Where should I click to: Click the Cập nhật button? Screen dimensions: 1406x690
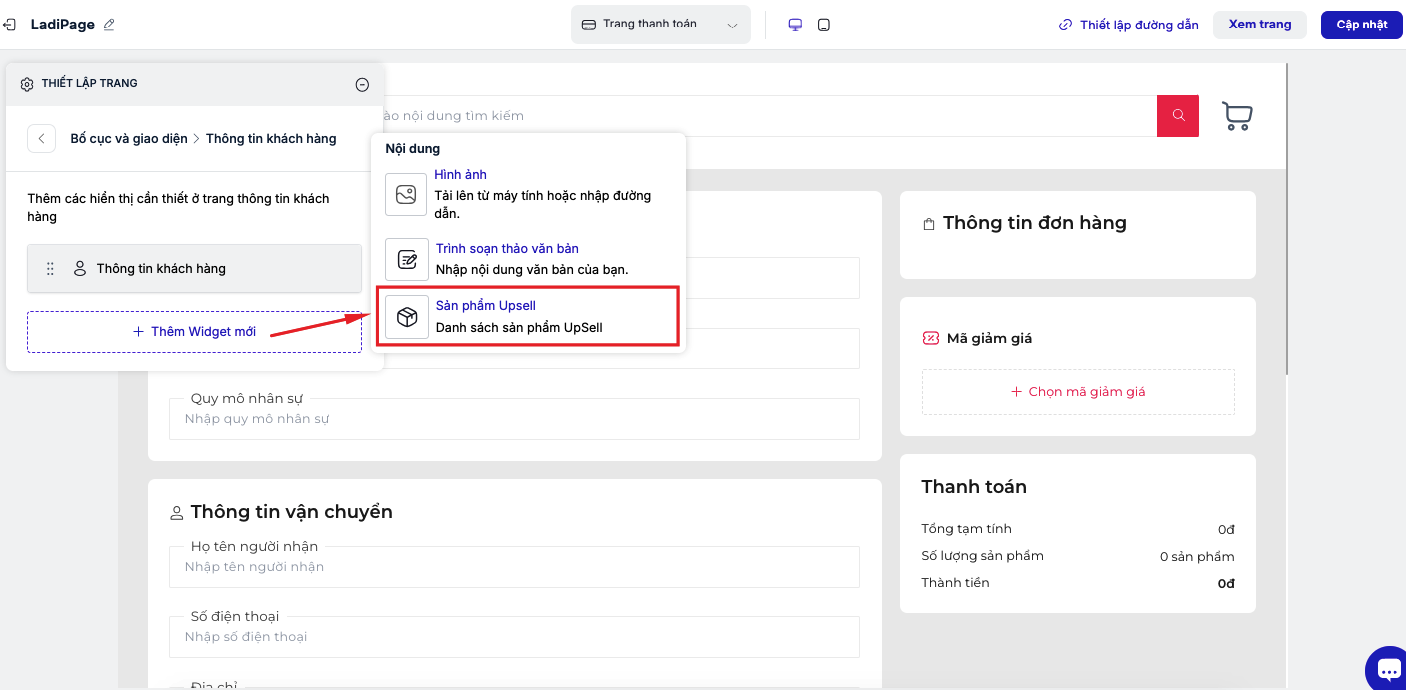pyautogui.click(x=1362, y=25)
